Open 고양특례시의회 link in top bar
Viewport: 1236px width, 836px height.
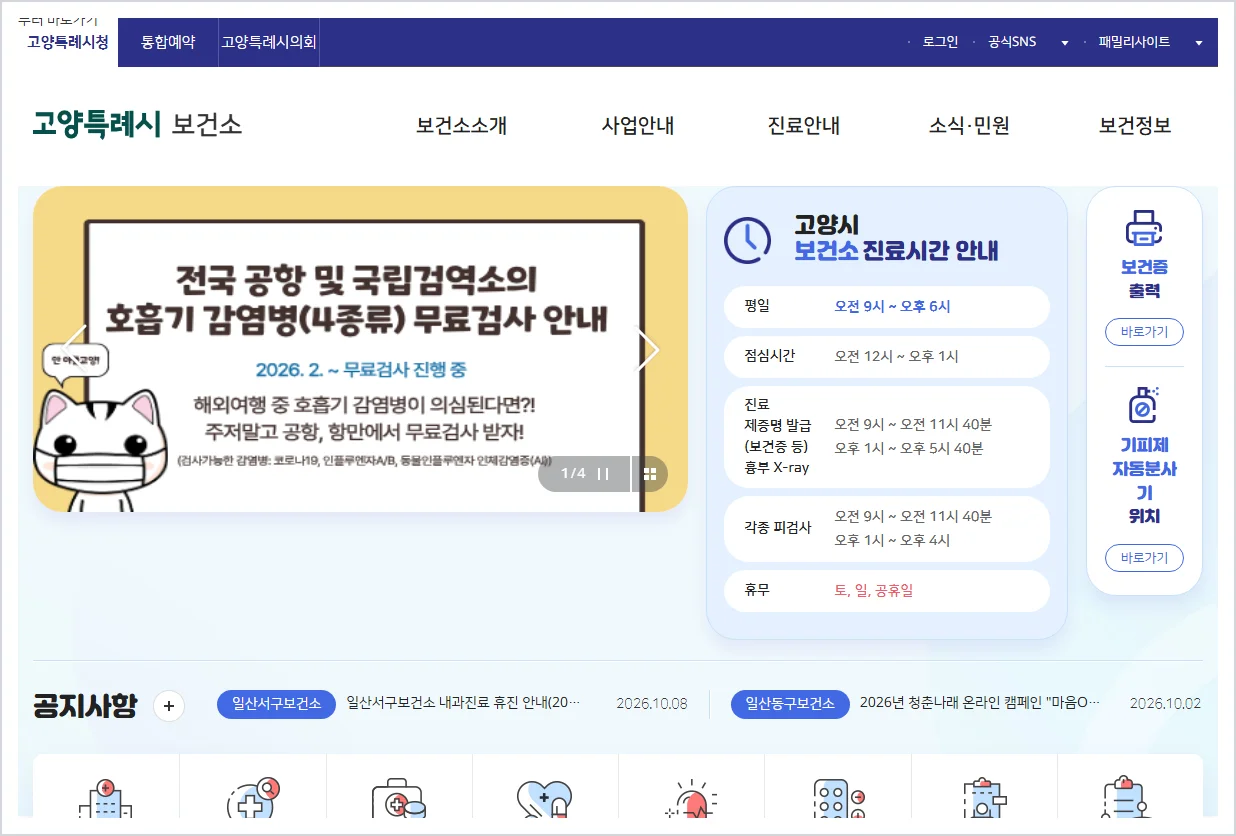(x=269, y=42)
